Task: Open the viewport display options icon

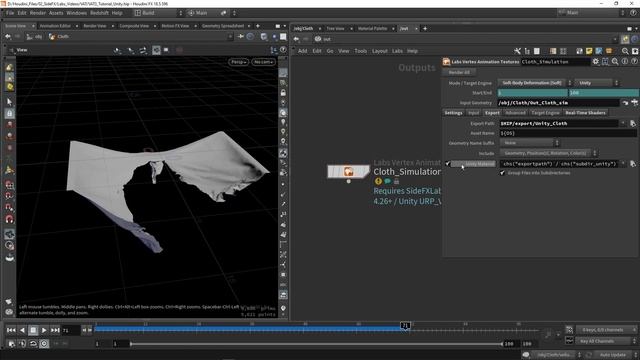Action: pyautogui.click(x=283, y=308)
